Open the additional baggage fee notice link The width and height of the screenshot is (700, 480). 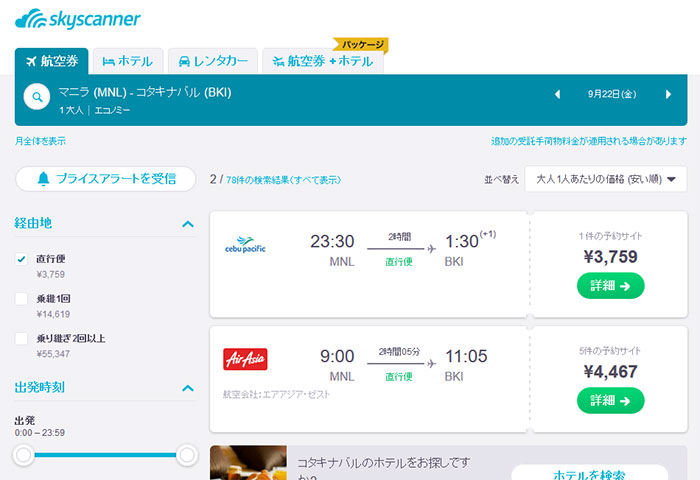(589, 141)
